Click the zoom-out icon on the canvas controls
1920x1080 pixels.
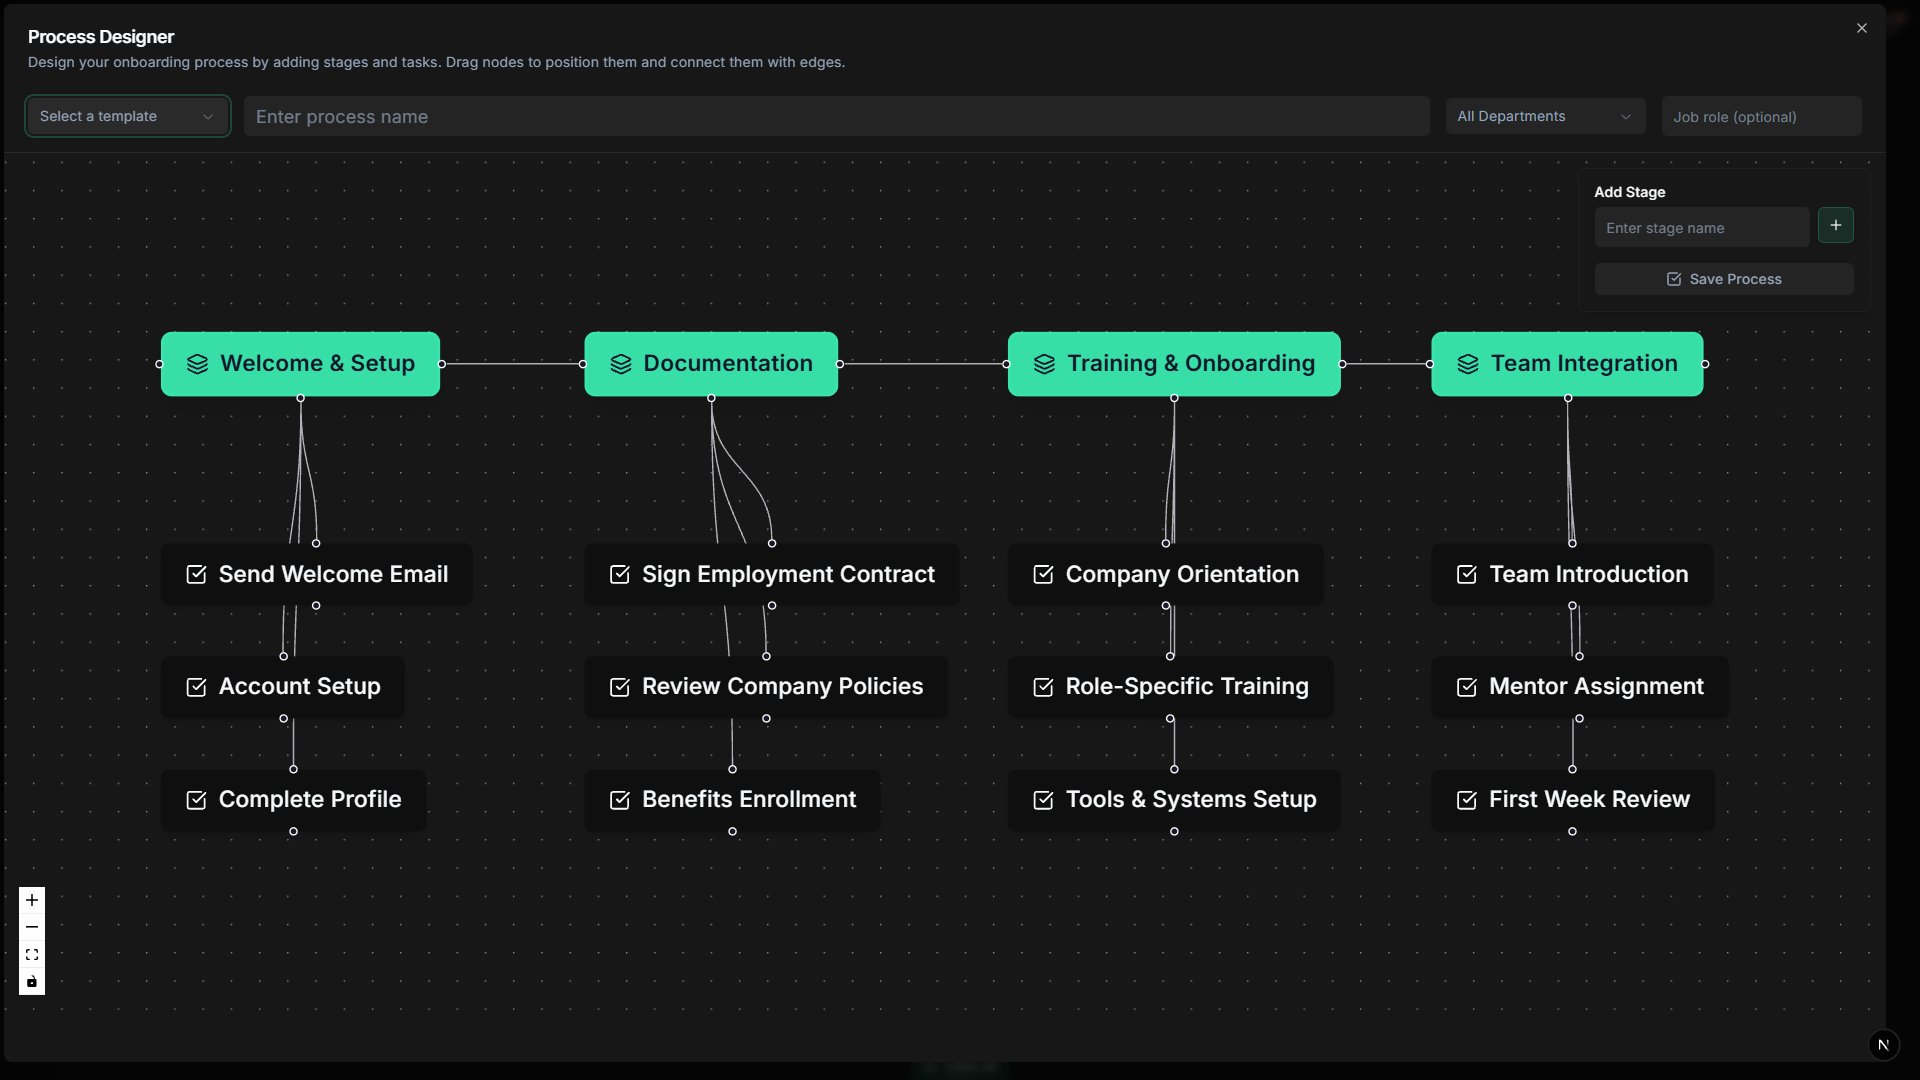(x=32, y=927)
